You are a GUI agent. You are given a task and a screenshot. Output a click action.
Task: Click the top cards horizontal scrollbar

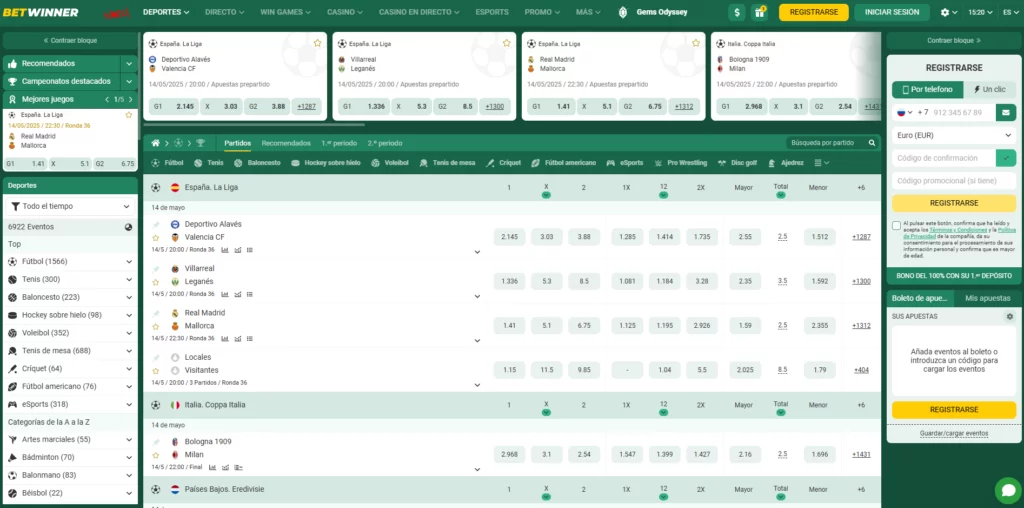pyautogui.click(x=253, y=124)
